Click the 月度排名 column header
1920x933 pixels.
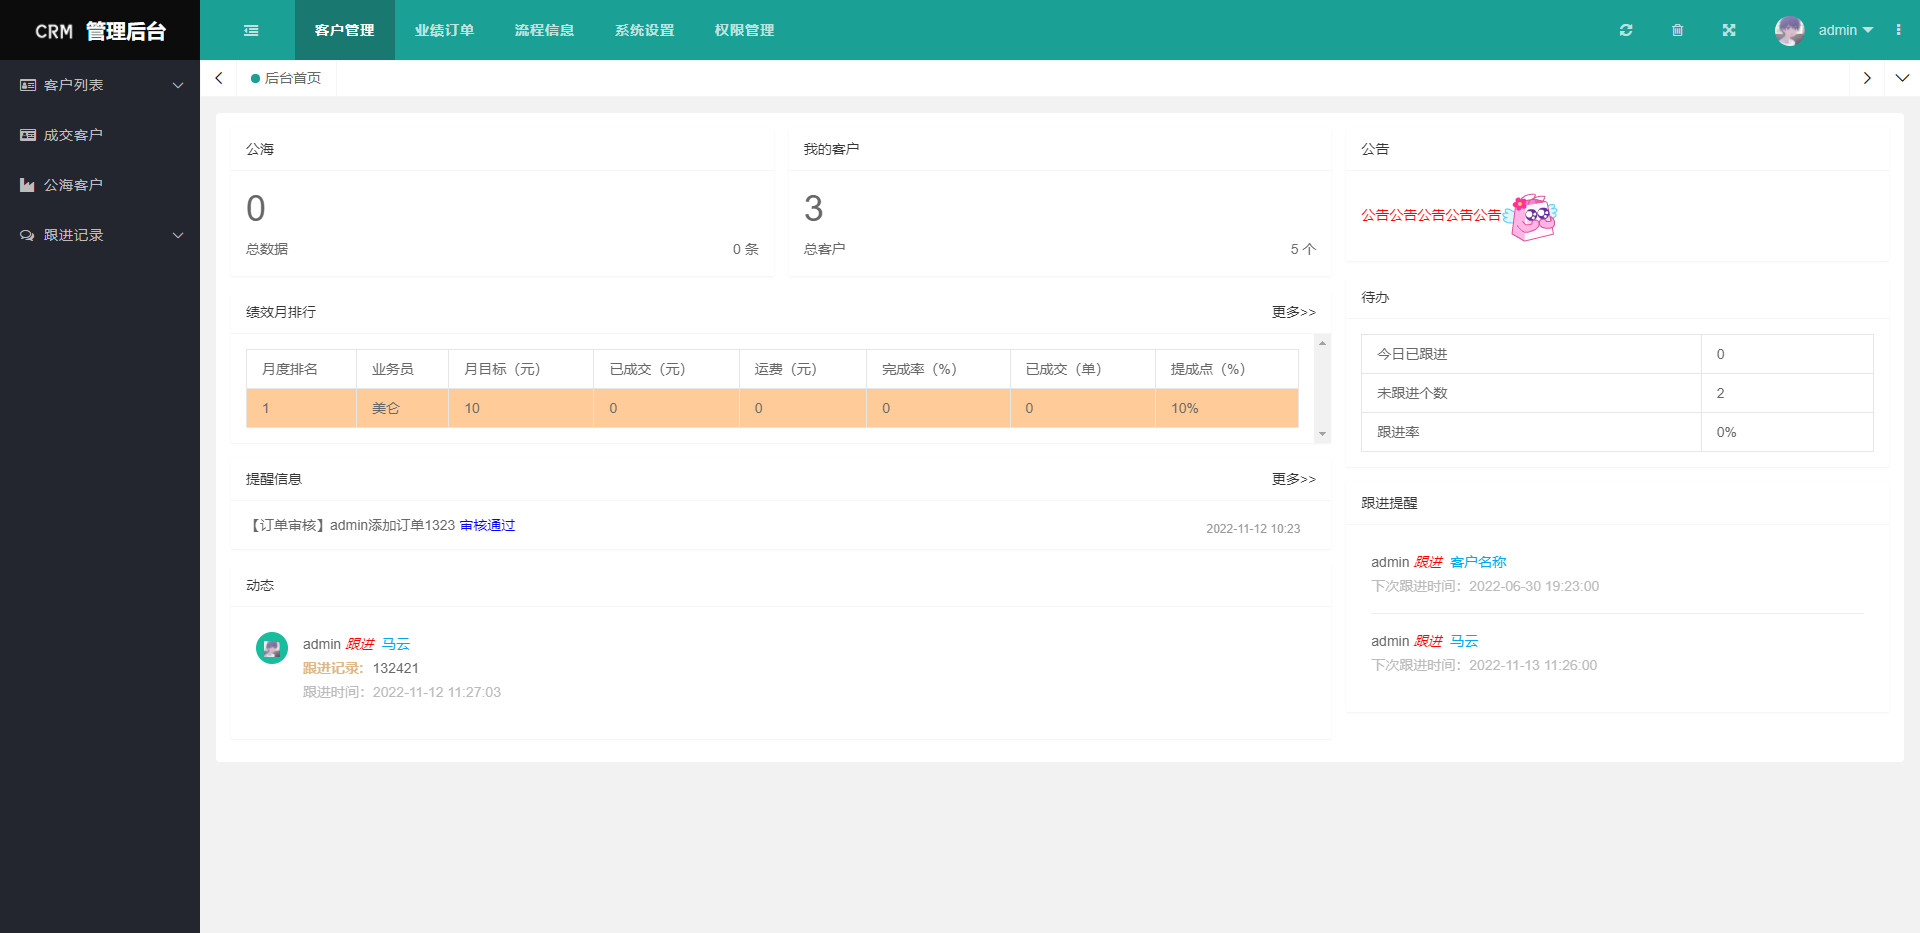pyautogui.click(x=302, y=369)
